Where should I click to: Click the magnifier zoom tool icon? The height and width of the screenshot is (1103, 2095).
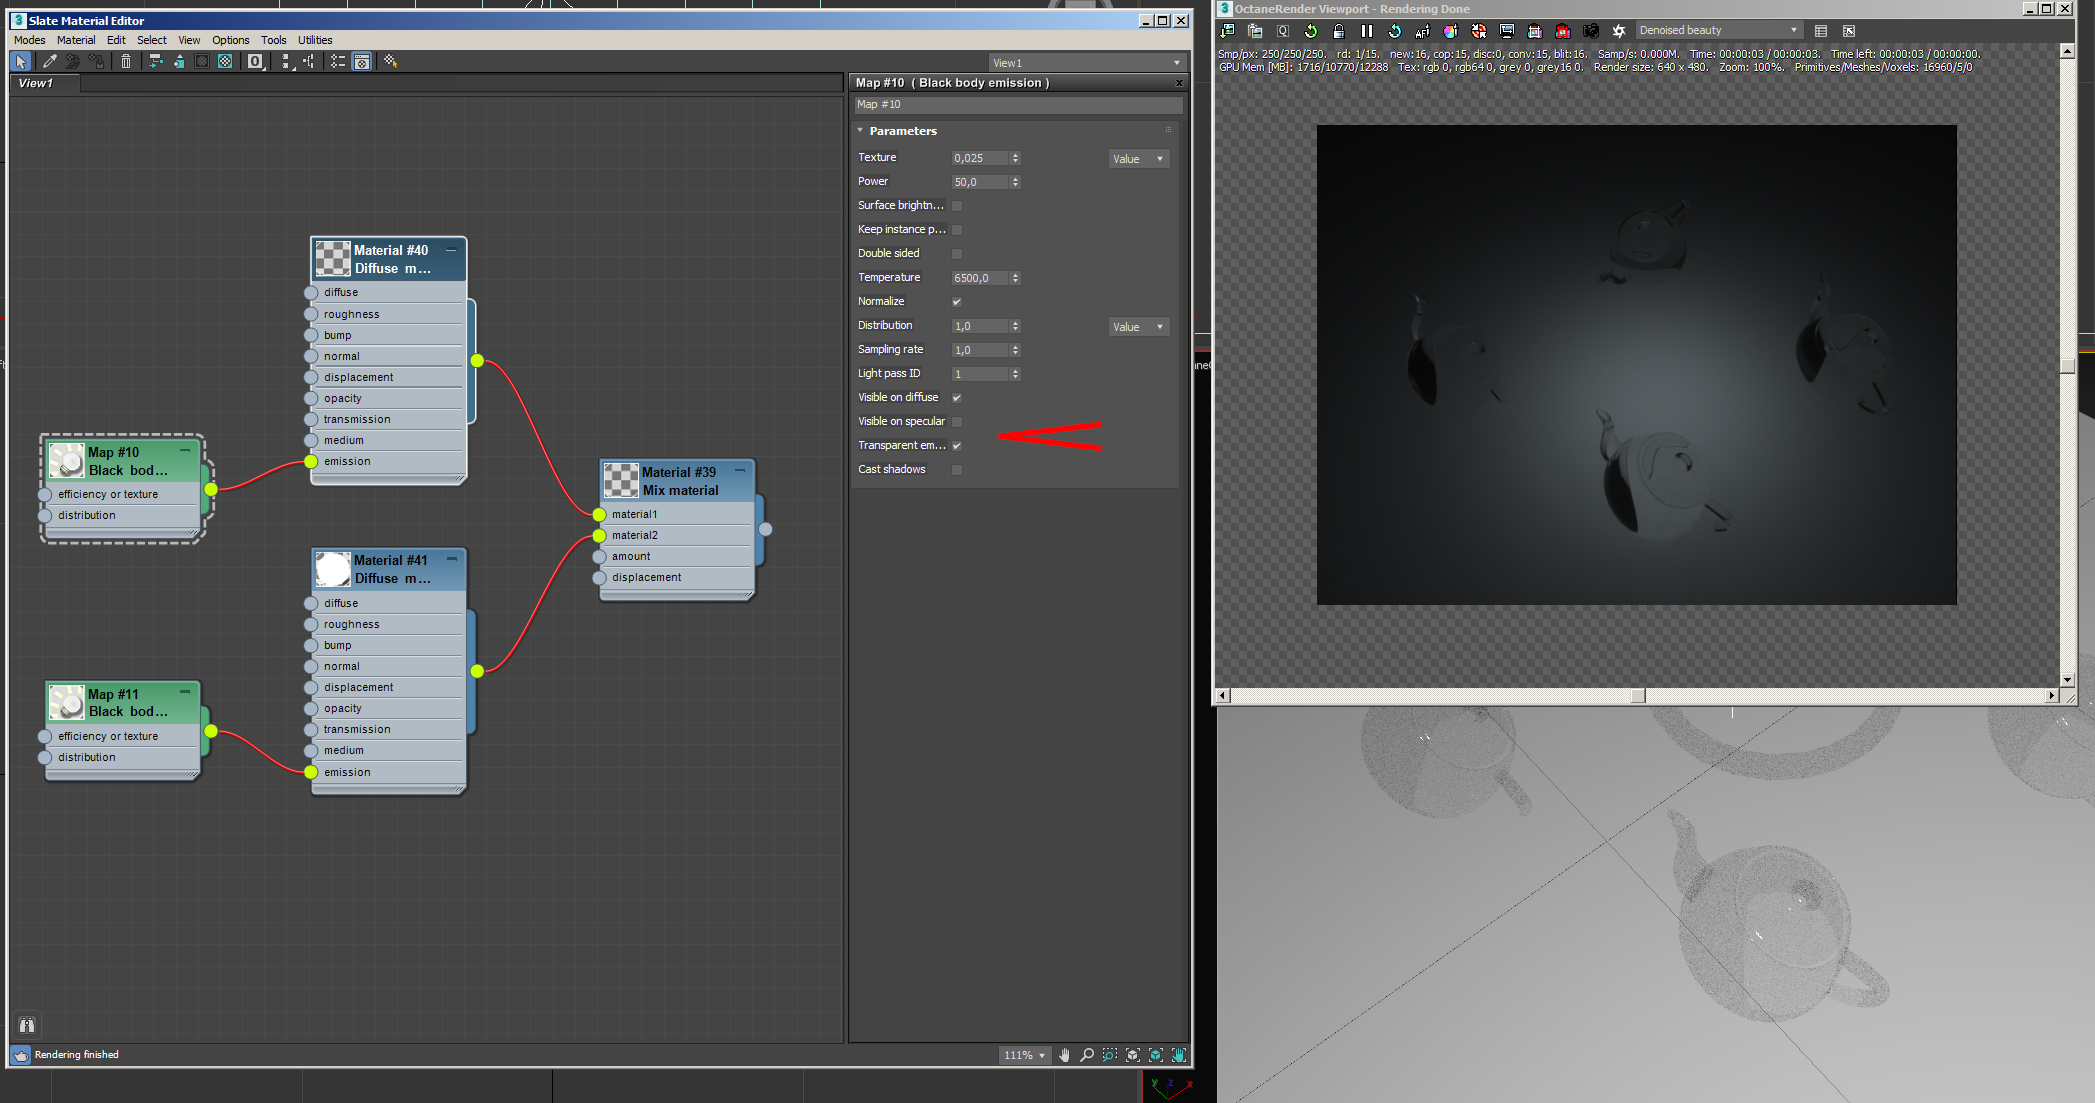coord(1087,1055)
